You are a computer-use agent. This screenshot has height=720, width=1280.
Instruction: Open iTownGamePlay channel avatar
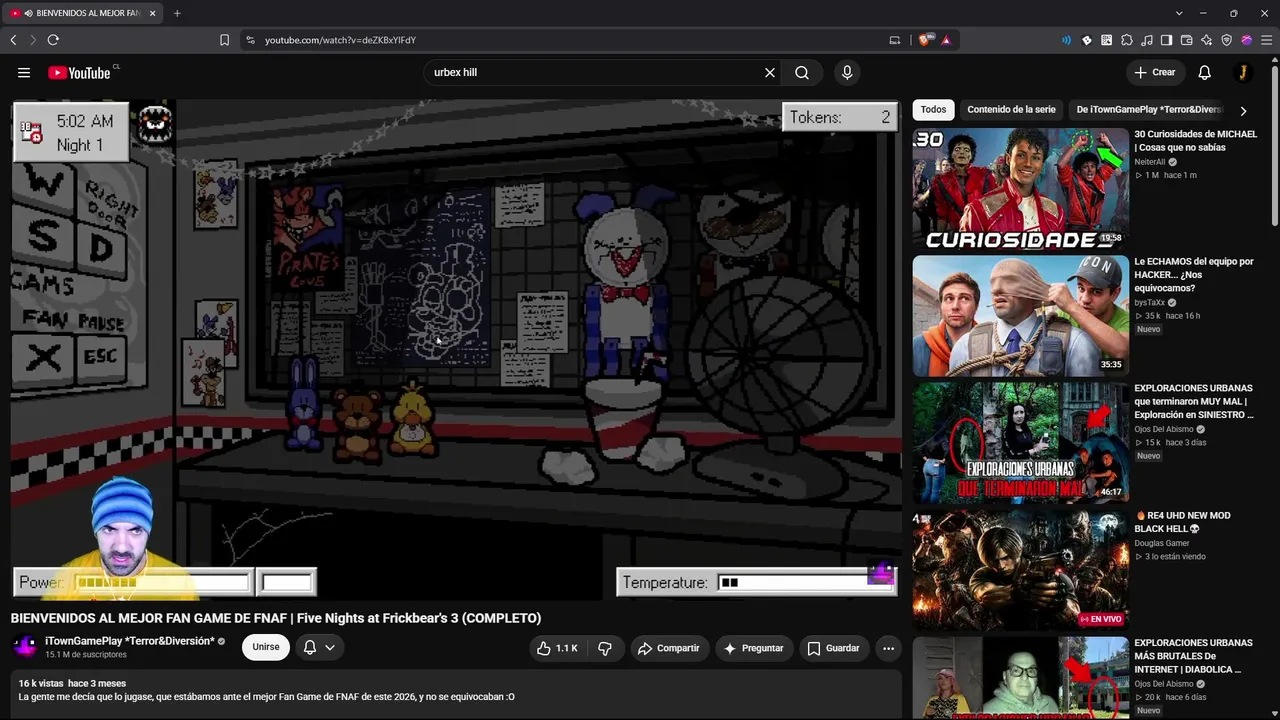(24, 647)
